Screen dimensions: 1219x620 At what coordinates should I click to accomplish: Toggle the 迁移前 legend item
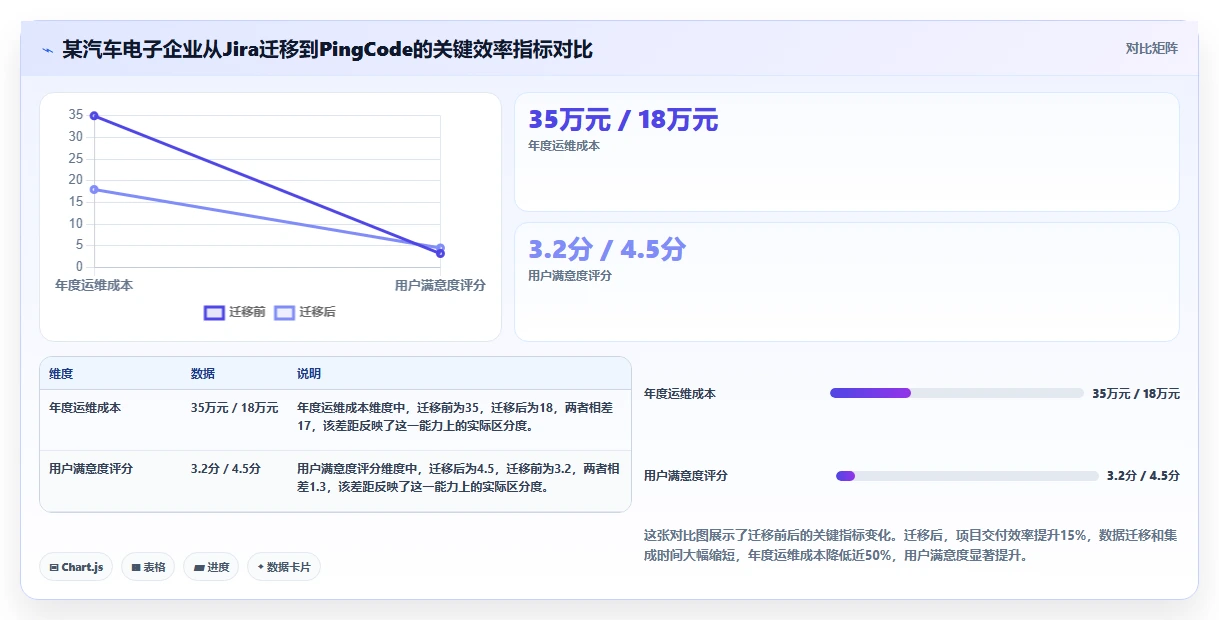click(235, 312)
